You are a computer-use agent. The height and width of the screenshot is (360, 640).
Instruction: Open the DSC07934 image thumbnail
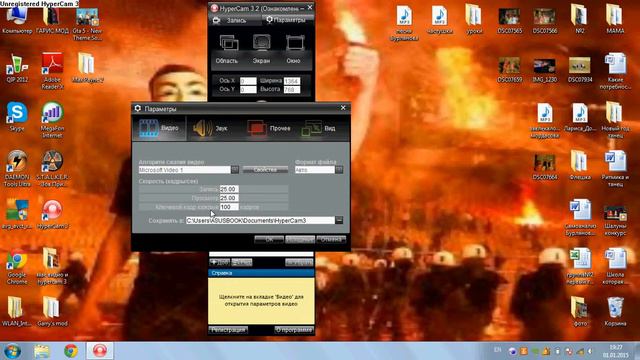pos(580,69)
